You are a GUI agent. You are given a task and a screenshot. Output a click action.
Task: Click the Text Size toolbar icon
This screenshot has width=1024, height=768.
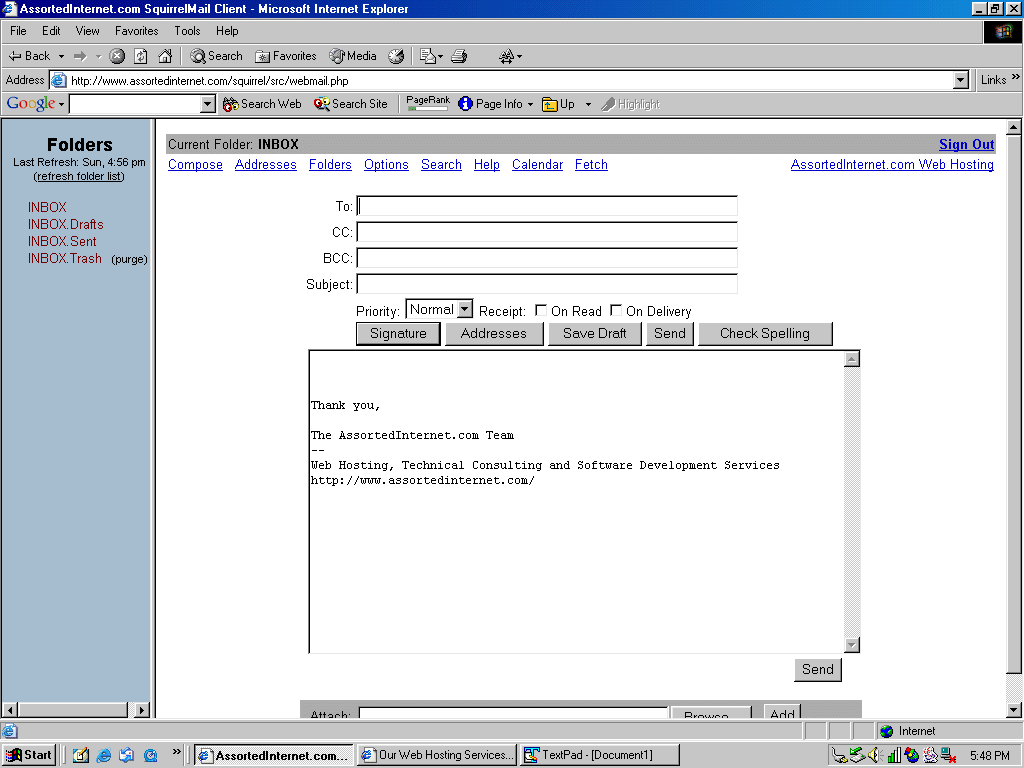pyautogui.click(x=507, y=57)
